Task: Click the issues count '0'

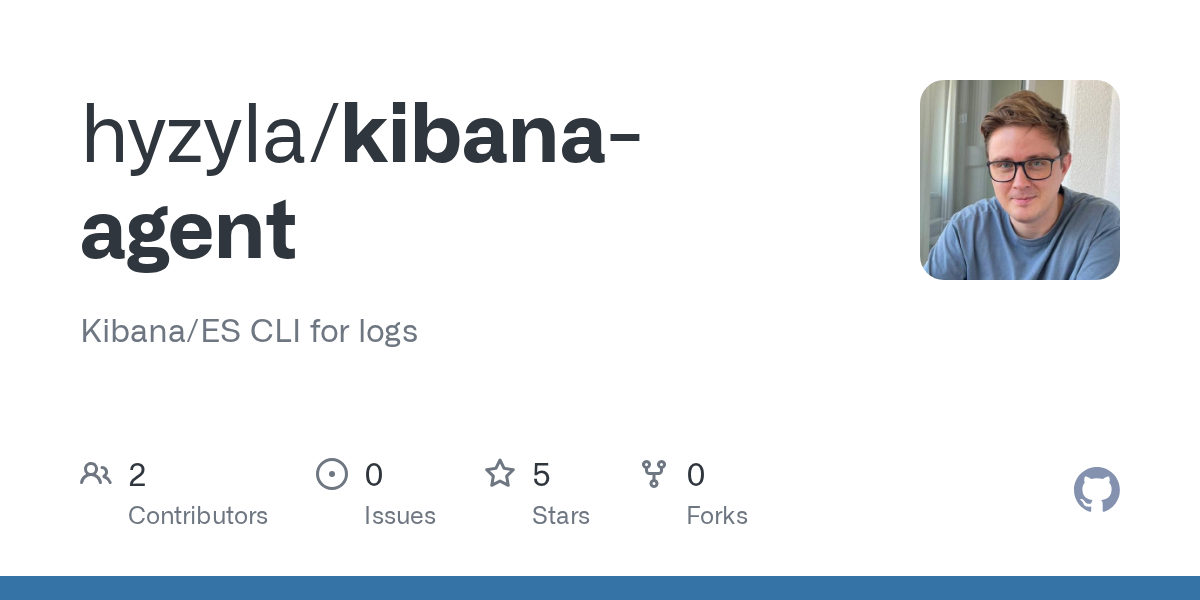Action: [374, 475]
